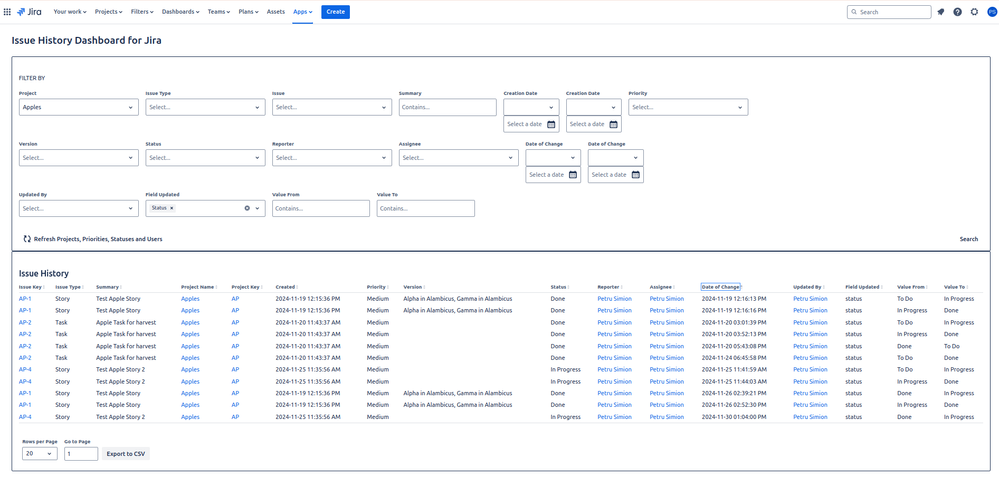
Task: Sort by Created column header
Action: (x=287, y=287)
